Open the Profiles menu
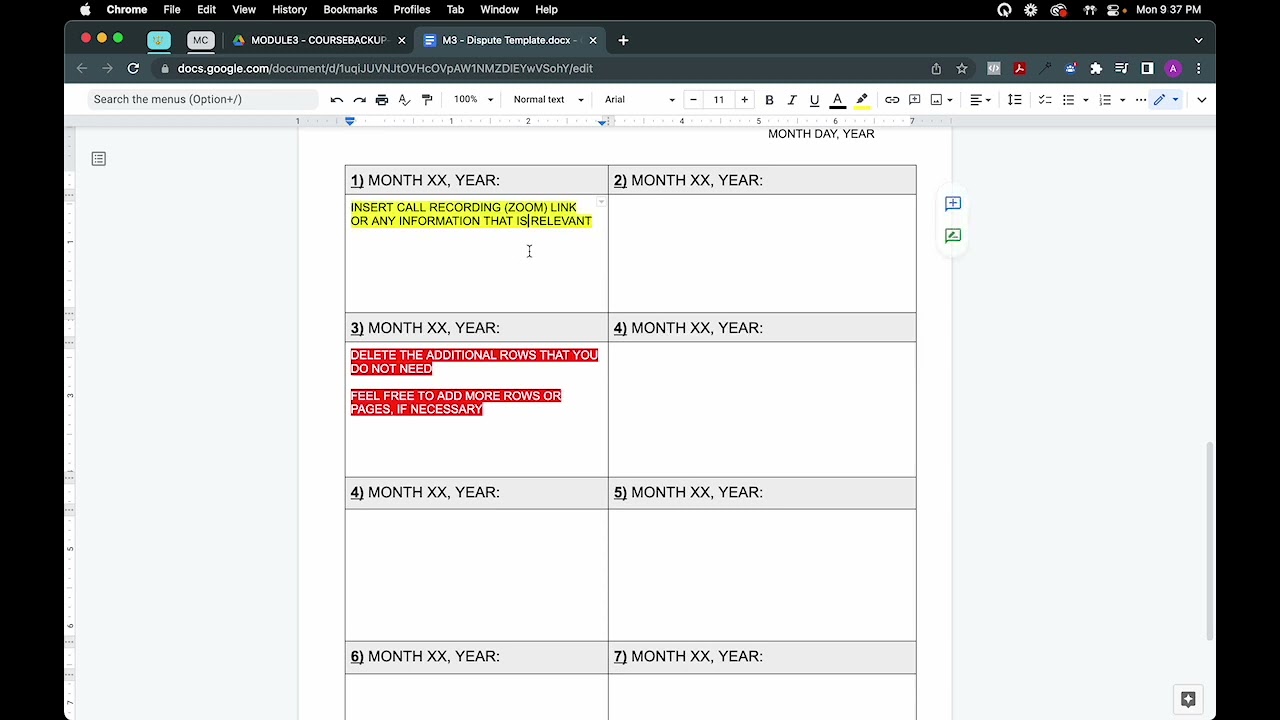The image size is (1280, 720). click(411, 9)
